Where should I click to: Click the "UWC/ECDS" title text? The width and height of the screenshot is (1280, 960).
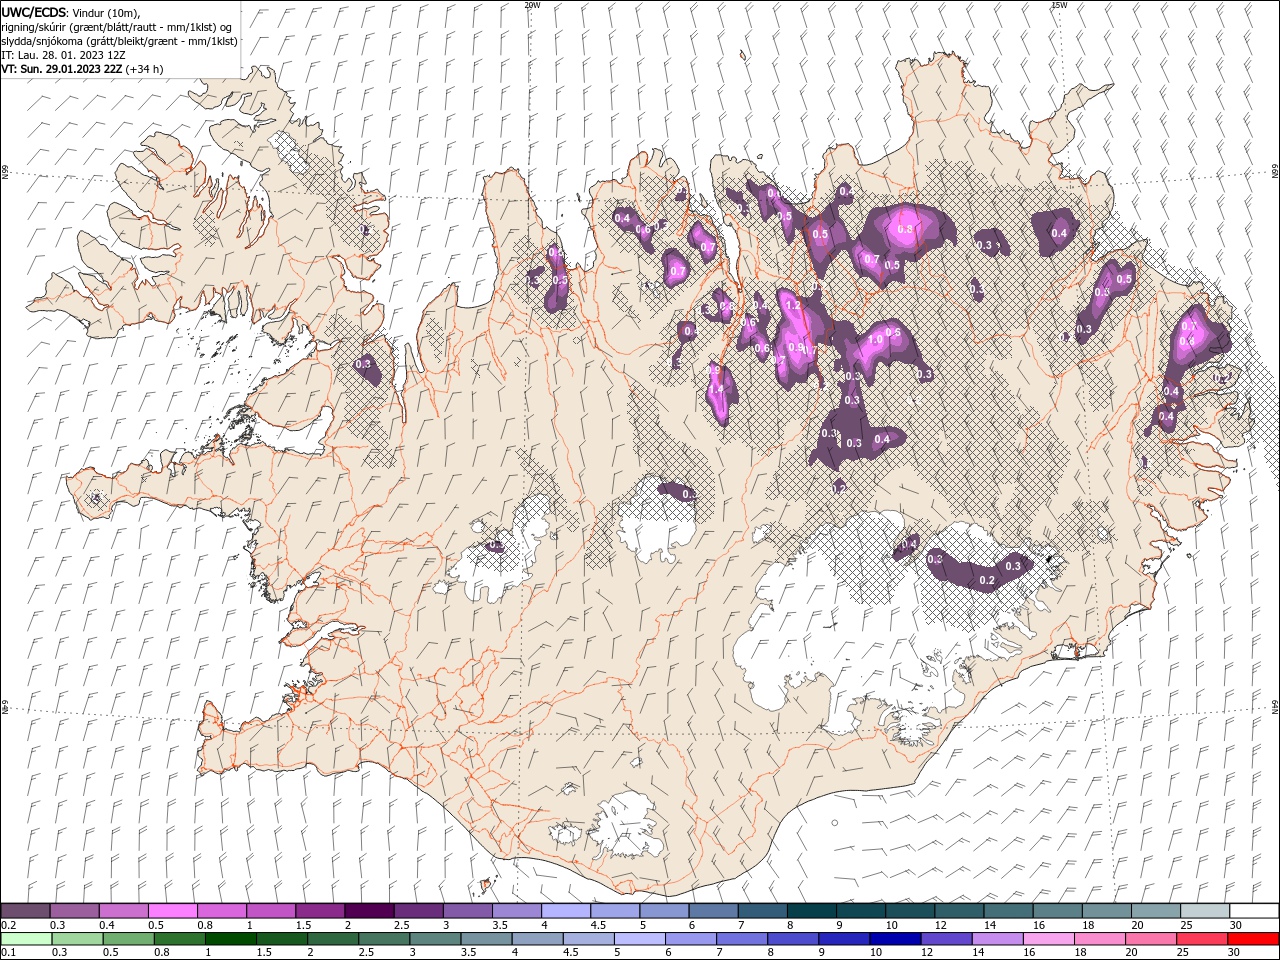34,12
